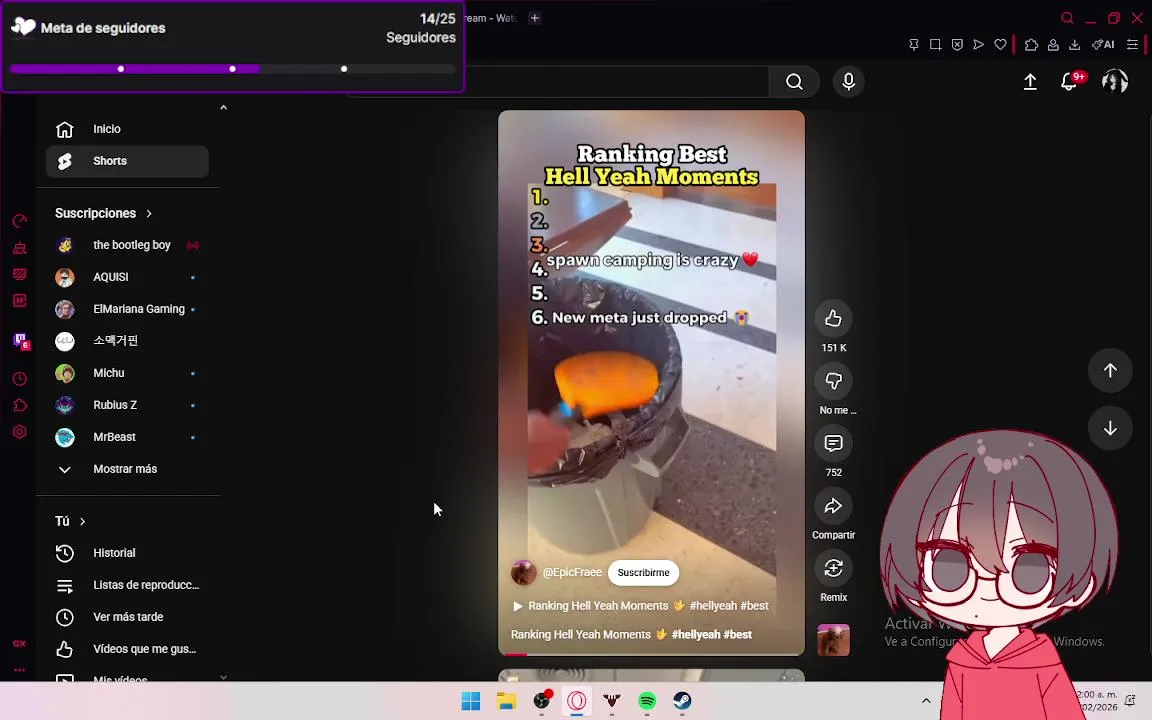Open Historial in the sidebar
1152x720 pixels.
click(x=127, y=553)
